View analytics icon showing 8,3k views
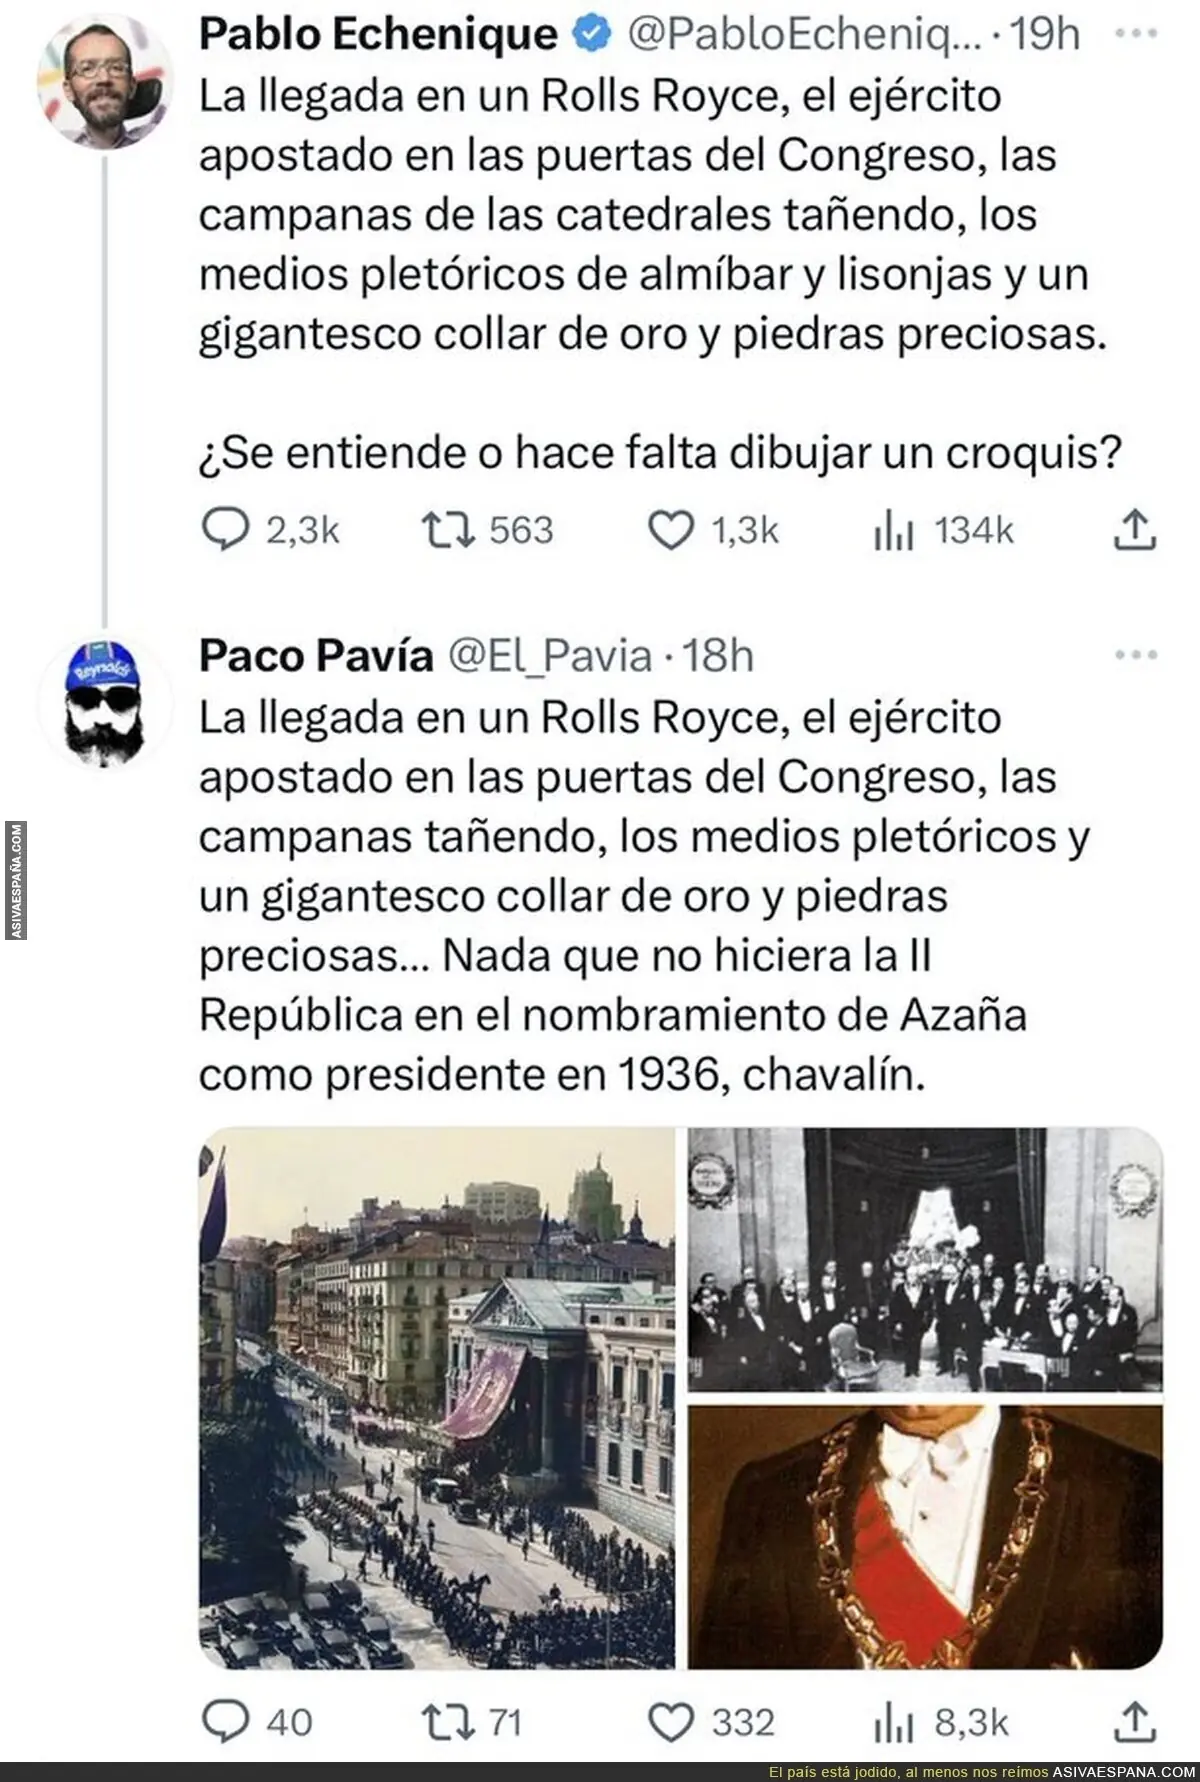Viewport: 1200px width, 1782px height. pos(894,1722)
